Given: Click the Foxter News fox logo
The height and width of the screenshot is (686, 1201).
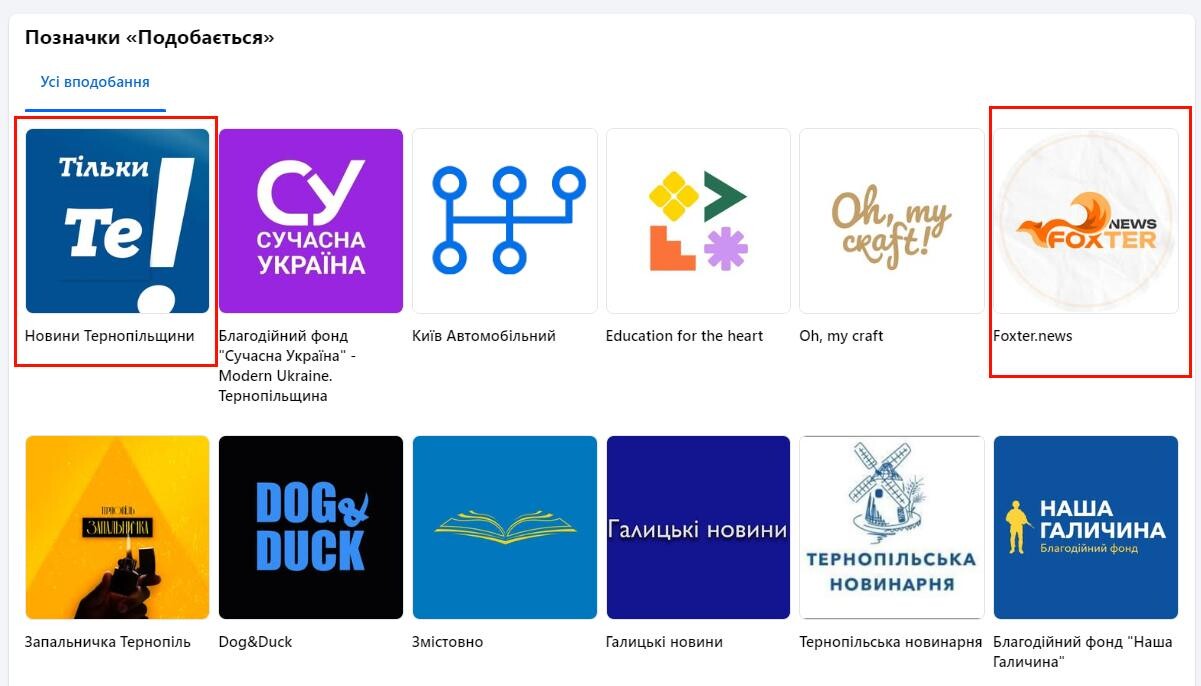Looking at the screenshot, I should (x=1086, y=221).
